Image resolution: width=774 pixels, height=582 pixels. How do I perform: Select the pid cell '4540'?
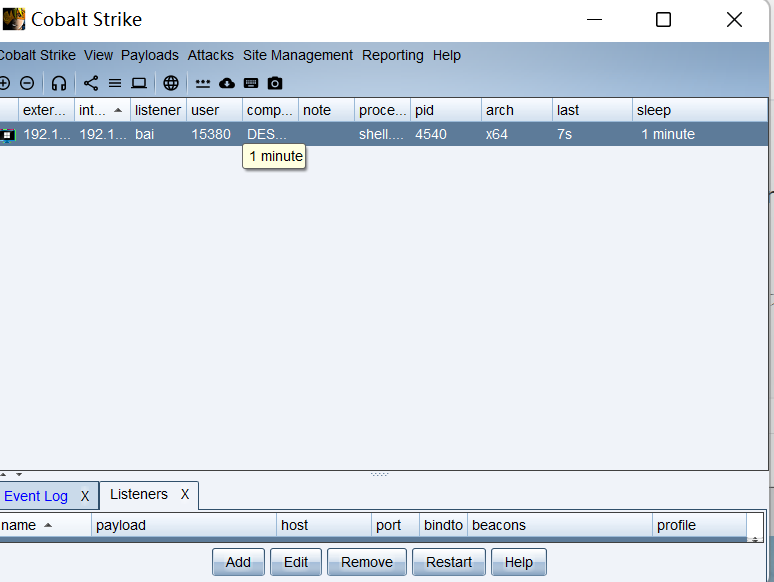pos(446,134)
